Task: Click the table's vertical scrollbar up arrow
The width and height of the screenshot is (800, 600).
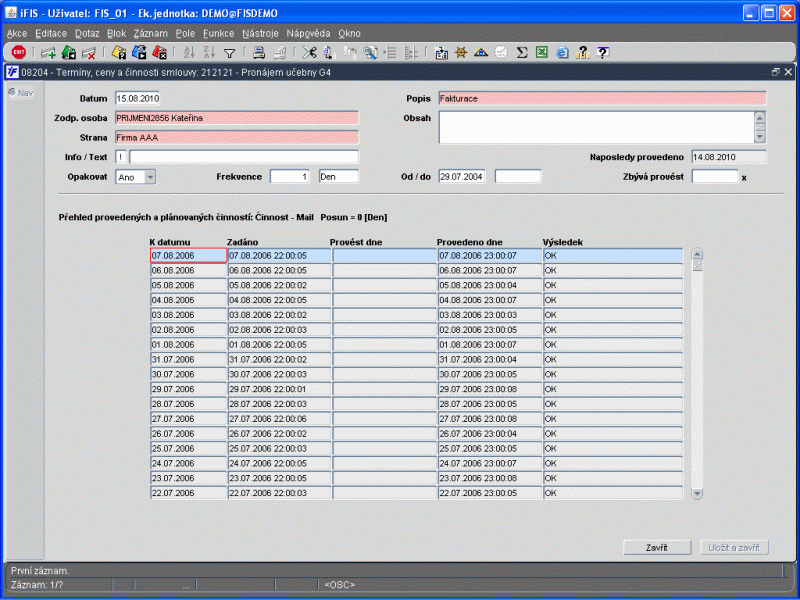Action: [x=697, y=254]
